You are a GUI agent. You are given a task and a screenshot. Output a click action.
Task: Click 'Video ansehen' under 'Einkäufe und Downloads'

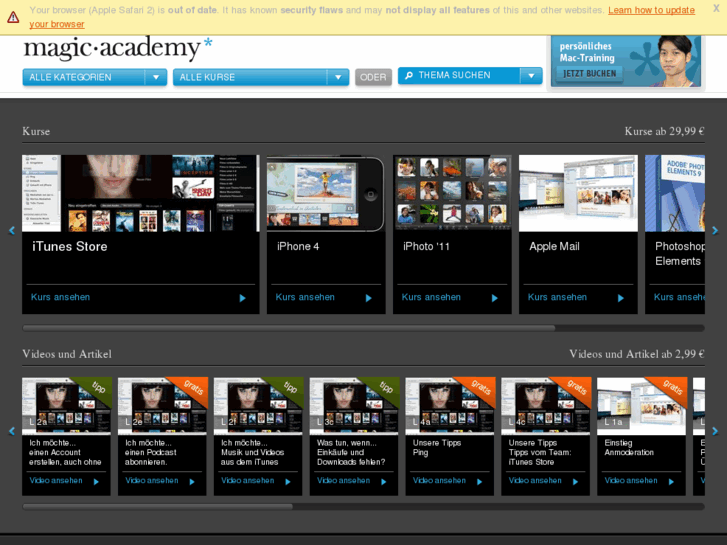point(344,481)
